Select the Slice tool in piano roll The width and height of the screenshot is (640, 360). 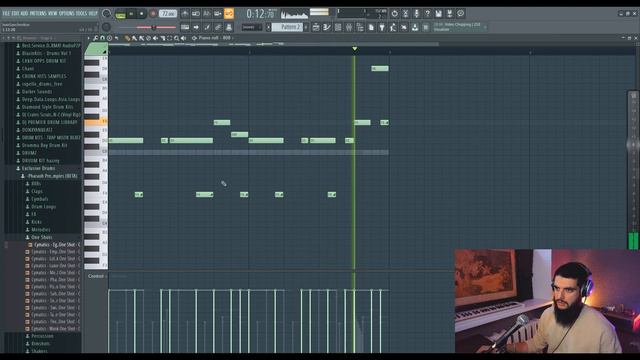click(162, 38)
